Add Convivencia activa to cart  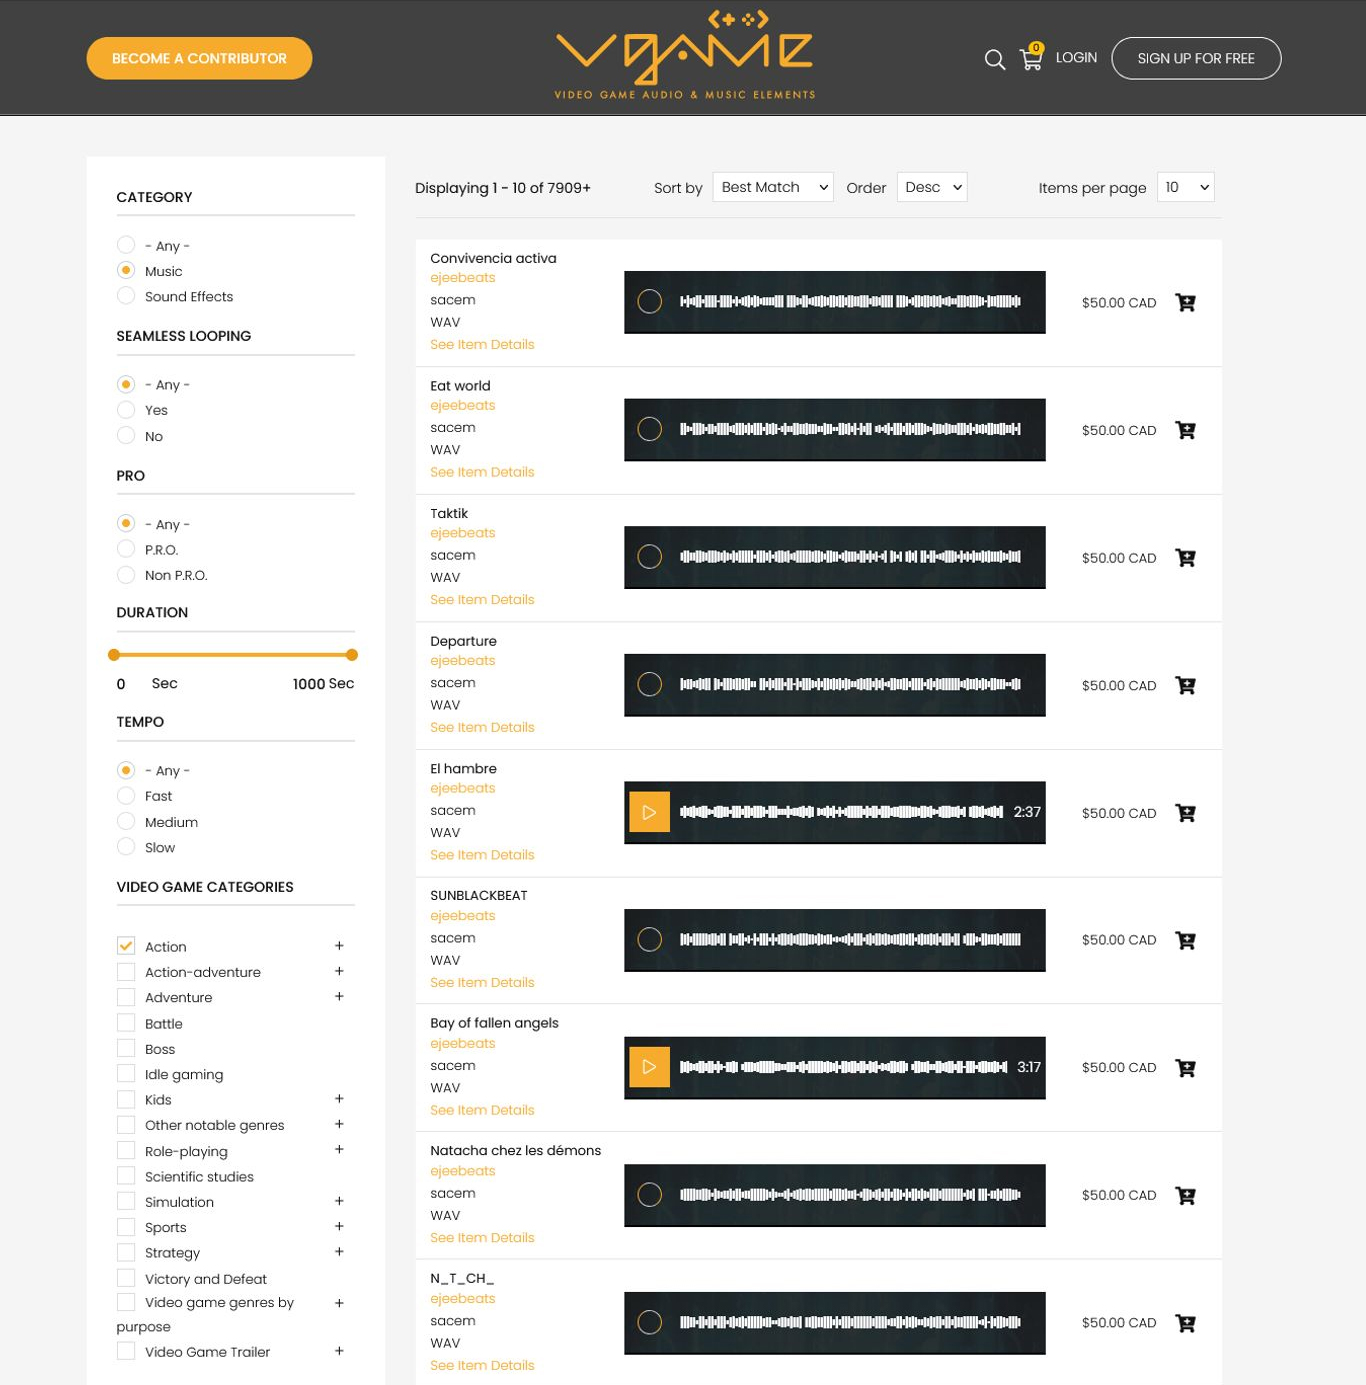coord(1185,303)
